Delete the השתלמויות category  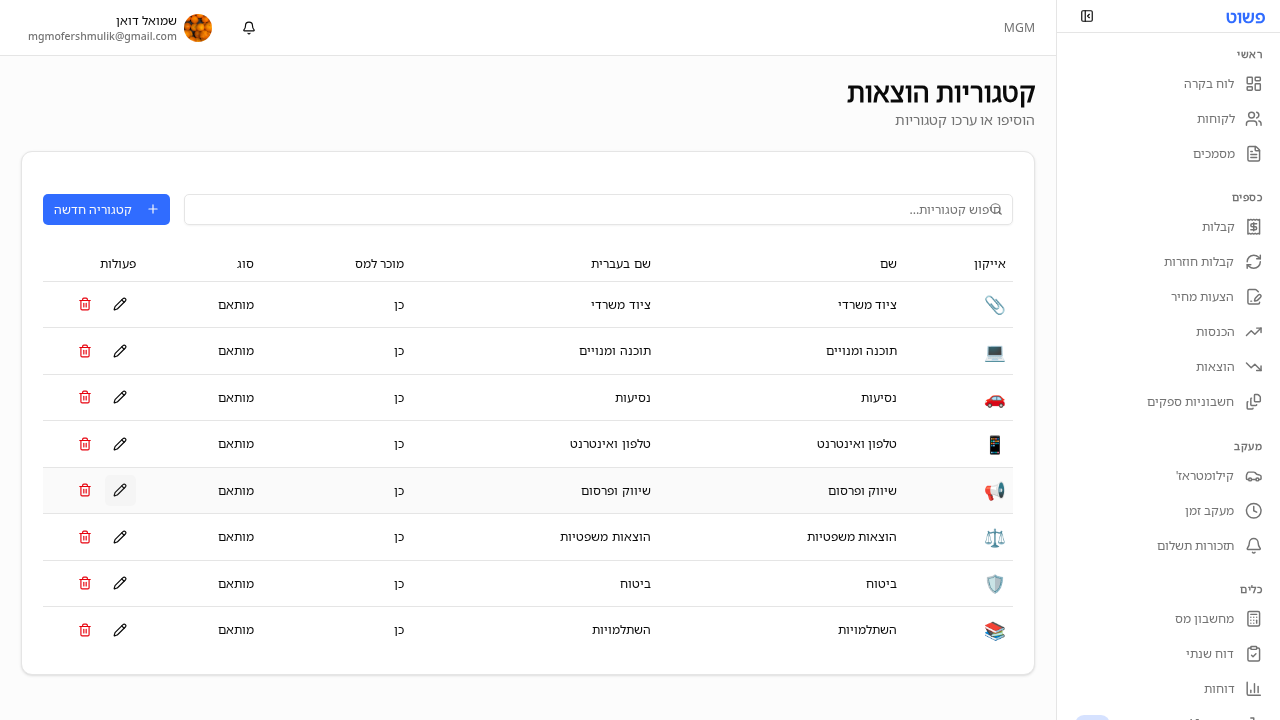[x=85, y=630]
